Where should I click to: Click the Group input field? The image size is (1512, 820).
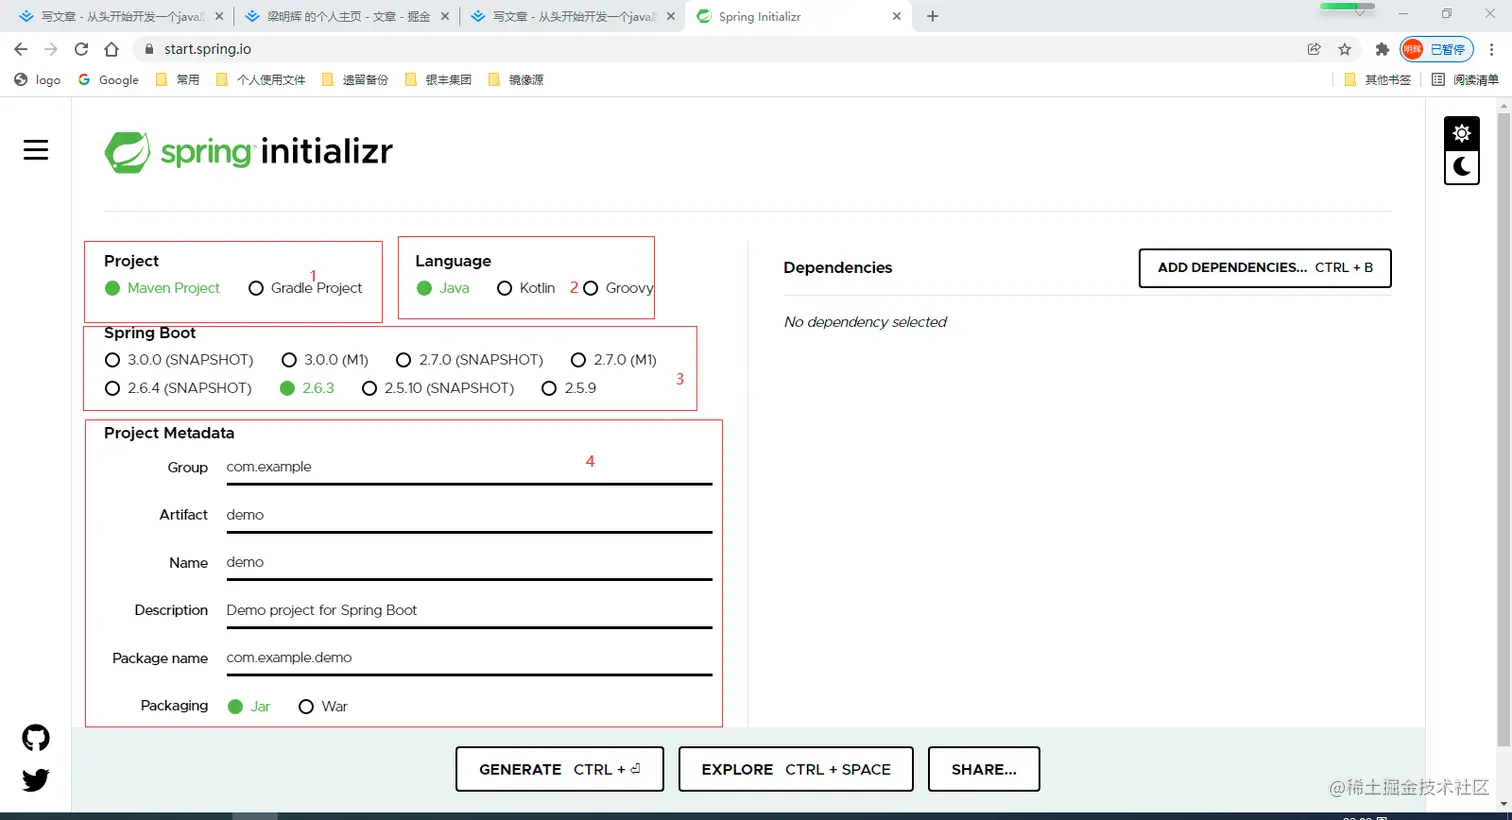469,467
